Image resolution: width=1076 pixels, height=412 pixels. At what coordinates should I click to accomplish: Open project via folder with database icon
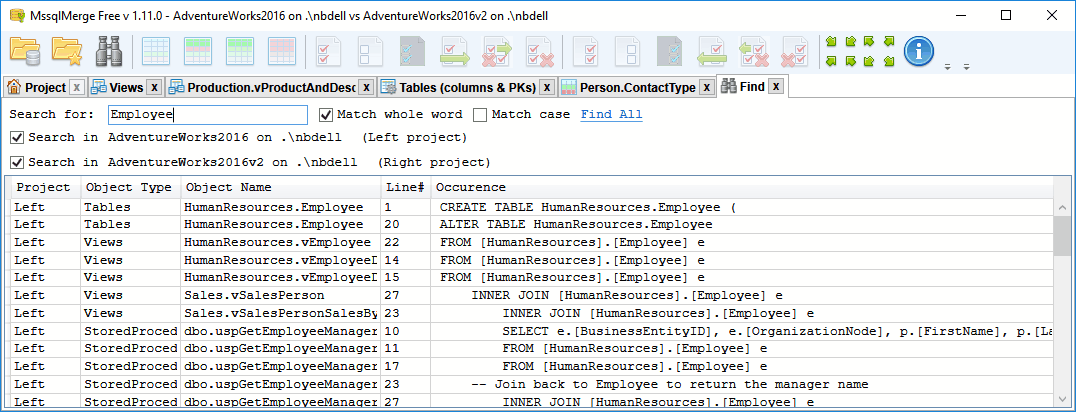[25, 52]
